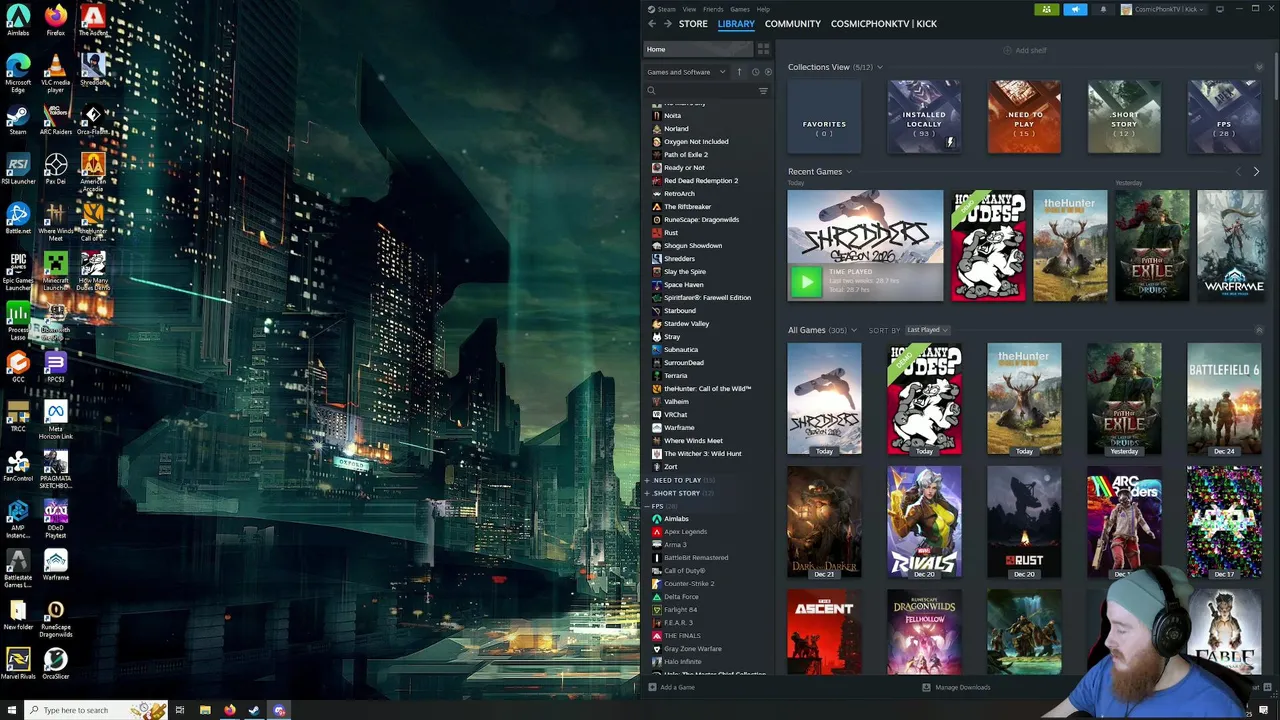Image resolution: width=1280 pixels, height=720 pixels.
Task: Open the Games menu
Action: tap(740, 9)
